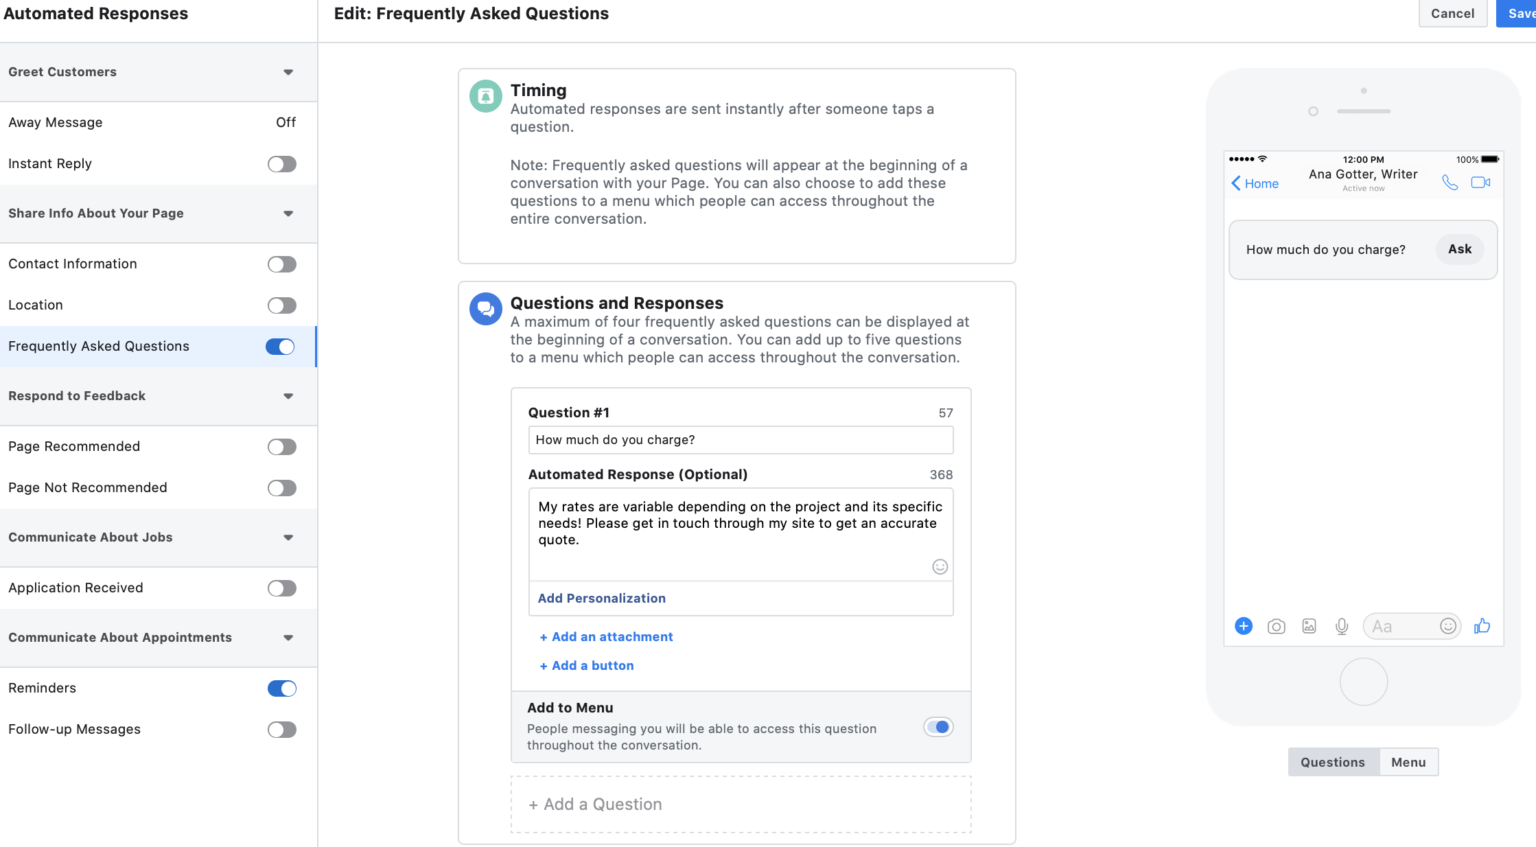This screenshot has height=847, width=1536.
Task: Click 'Ana Gotter, Writer' name in preview
Action: pos(1363,174)
